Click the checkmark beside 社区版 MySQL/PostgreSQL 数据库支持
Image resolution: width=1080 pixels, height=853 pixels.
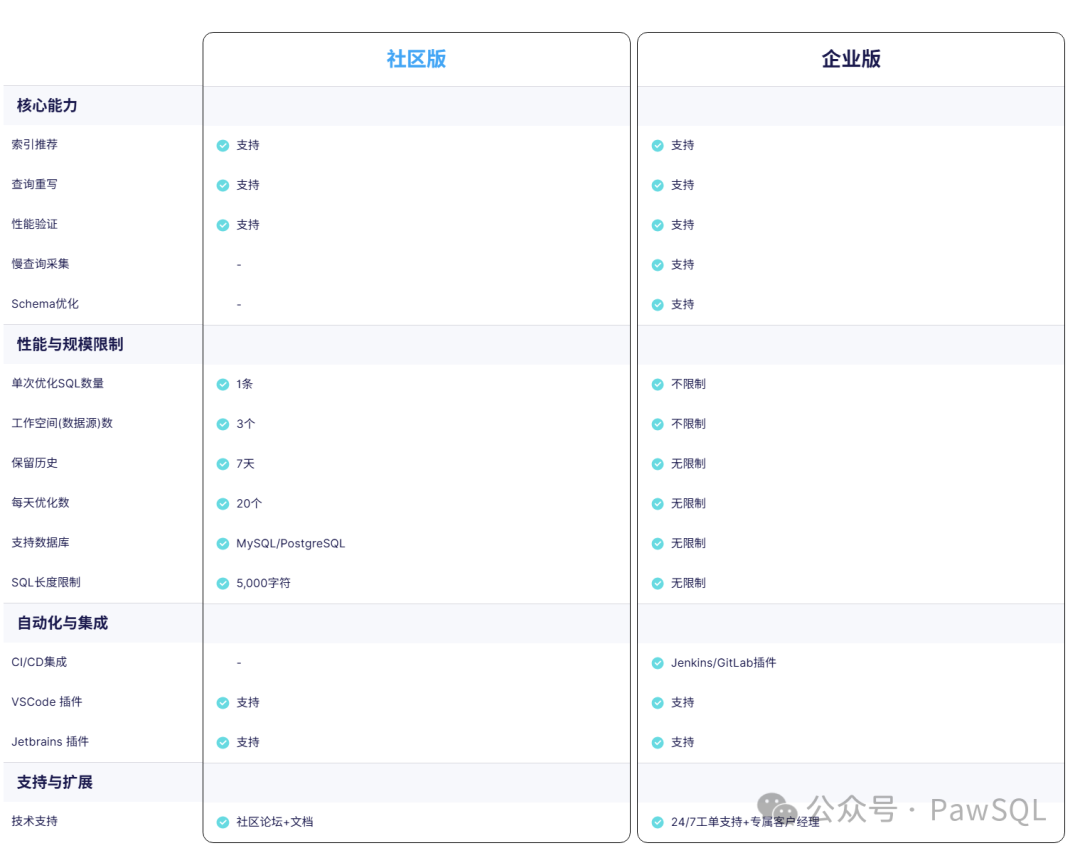click(x=222, y=543)
